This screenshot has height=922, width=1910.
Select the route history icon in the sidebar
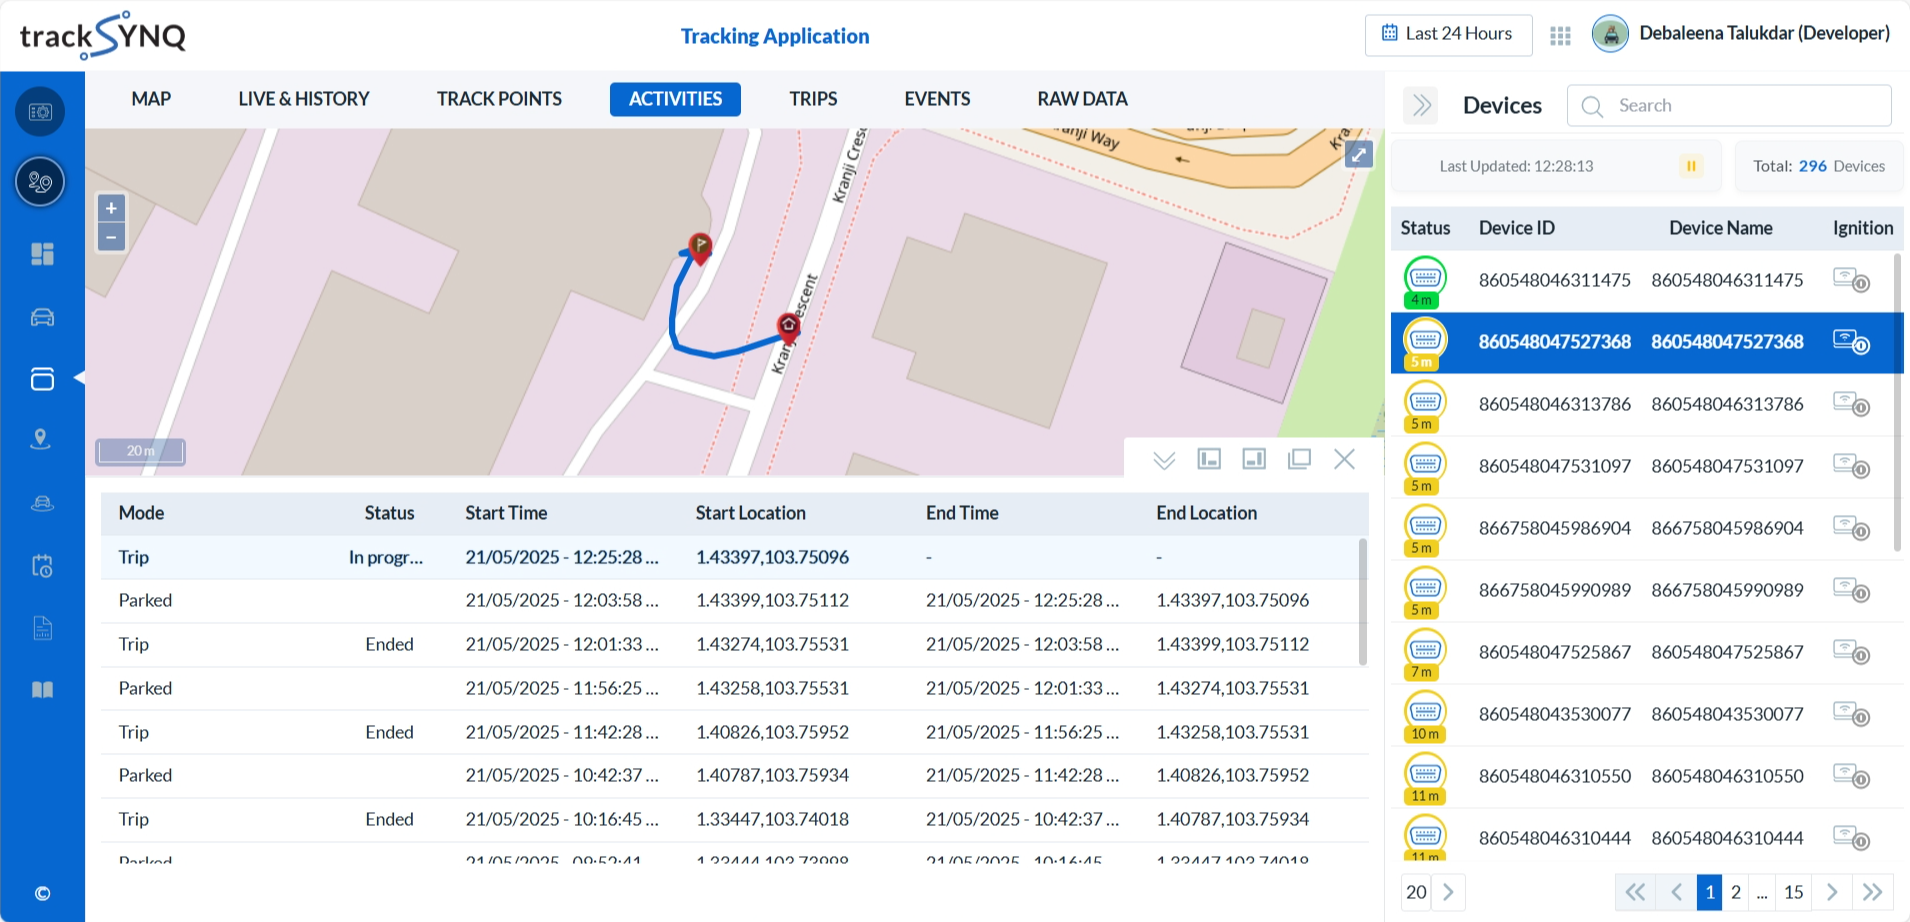[x=40, y=182]
